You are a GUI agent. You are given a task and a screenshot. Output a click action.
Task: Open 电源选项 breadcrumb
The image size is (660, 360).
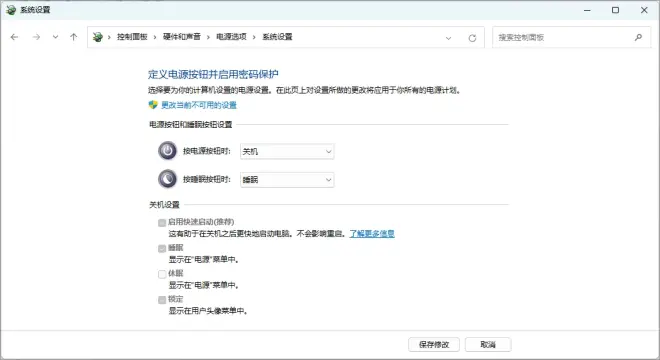(x=231, y=37)
